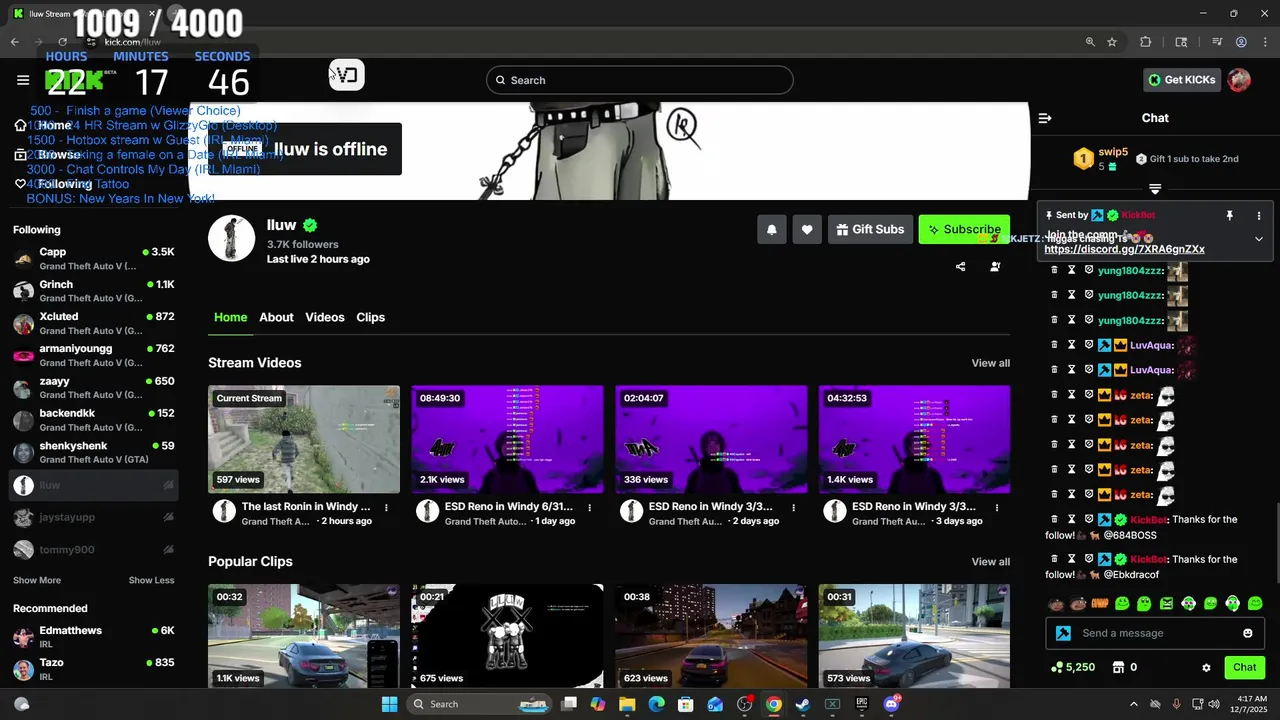Click the share icon under Subscribe
The width and height of the screenshot is (1280, 720).
click(960, 267)
